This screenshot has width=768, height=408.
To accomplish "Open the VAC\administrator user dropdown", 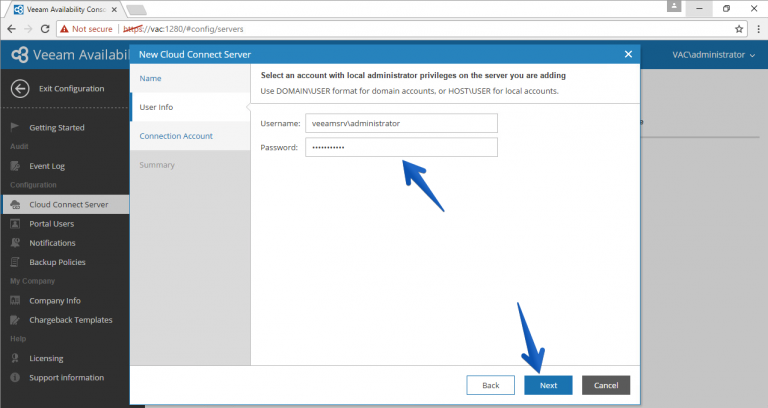I will 714,55.
